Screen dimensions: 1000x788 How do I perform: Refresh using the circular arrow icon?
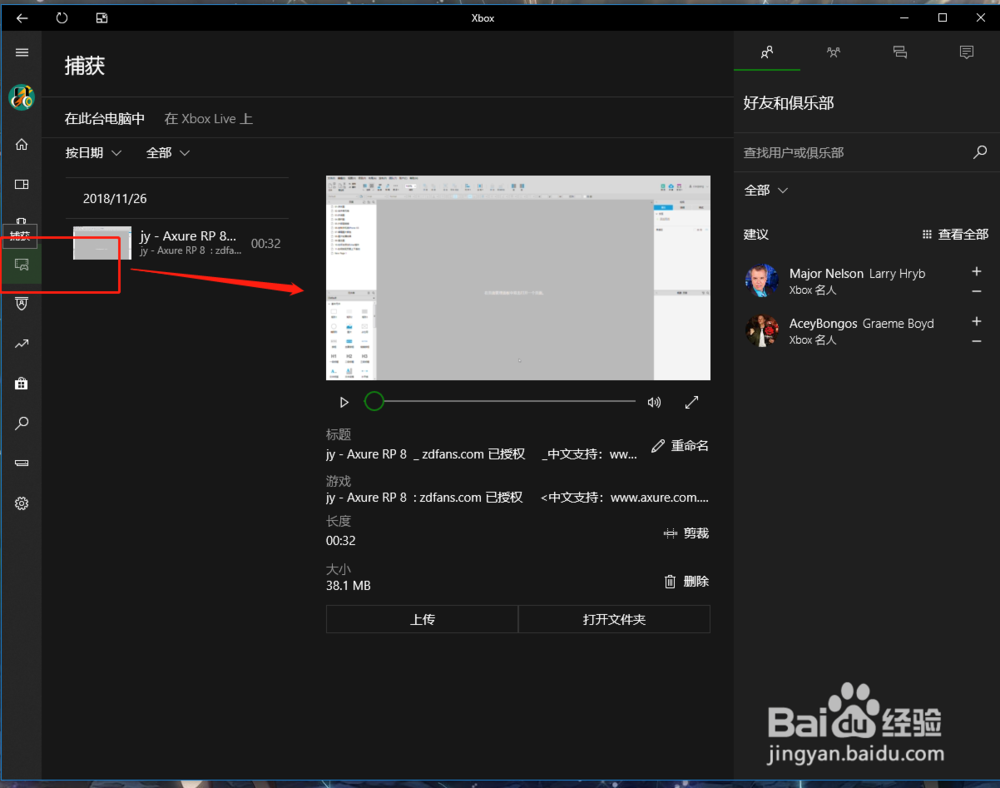click(62, 18)
